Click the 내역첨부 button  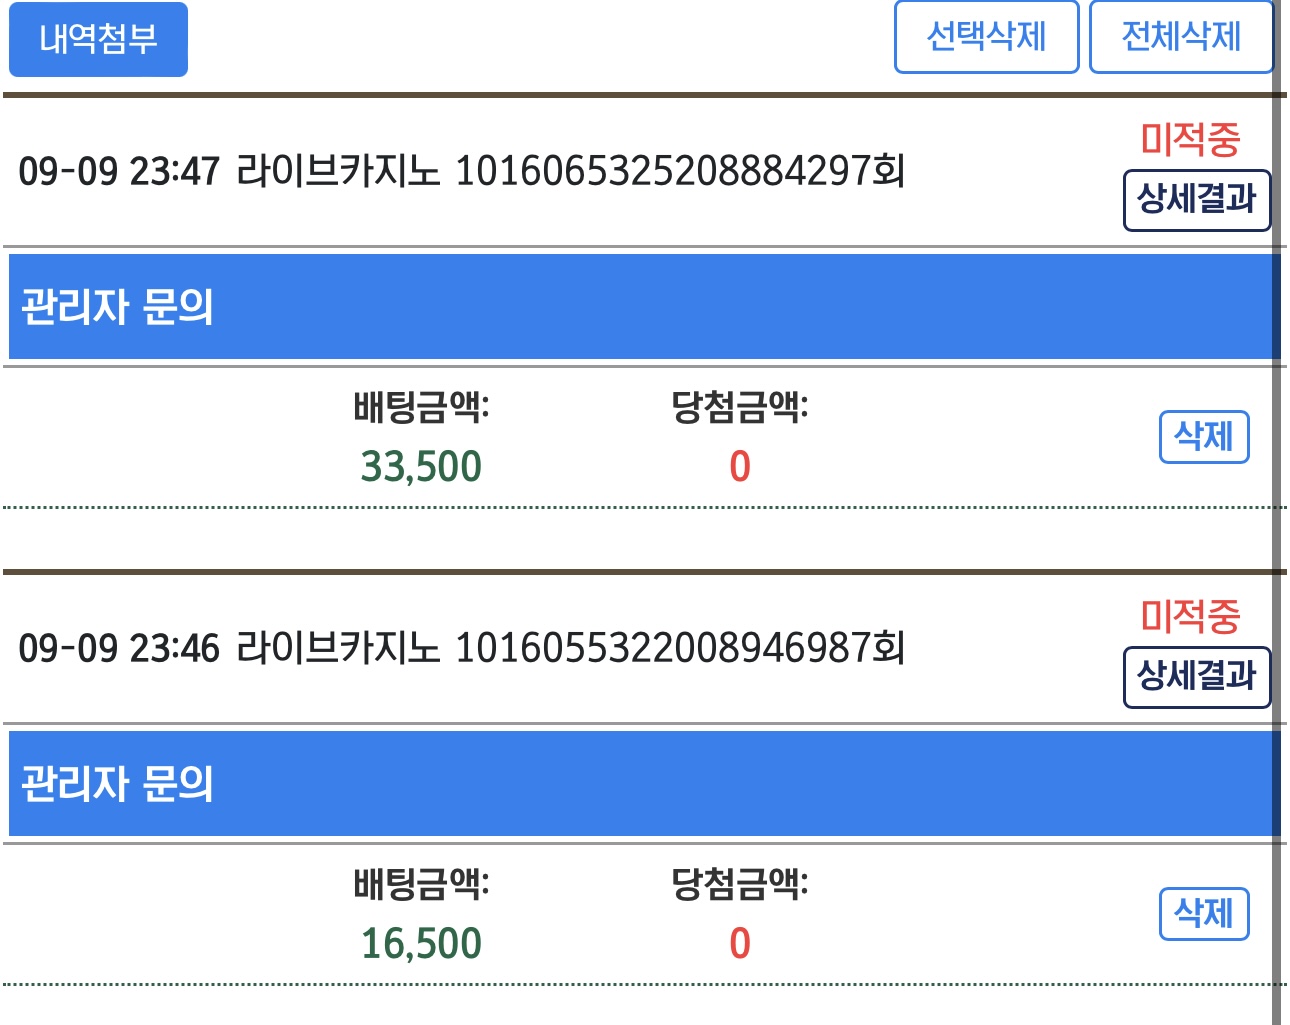tap(98, 39)
